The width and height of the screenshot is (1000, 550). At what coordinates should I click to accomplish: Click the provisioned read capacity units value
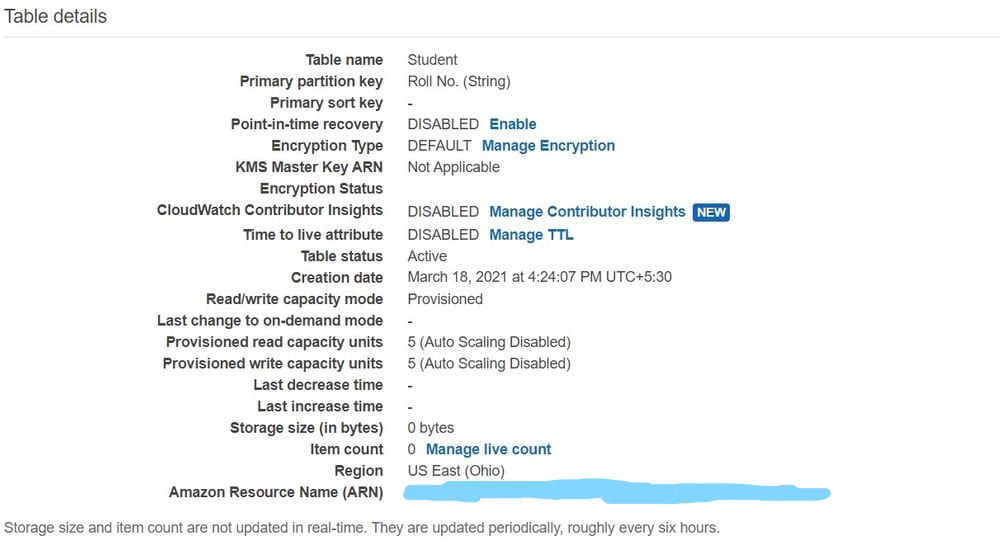click(x=489, y=342)
